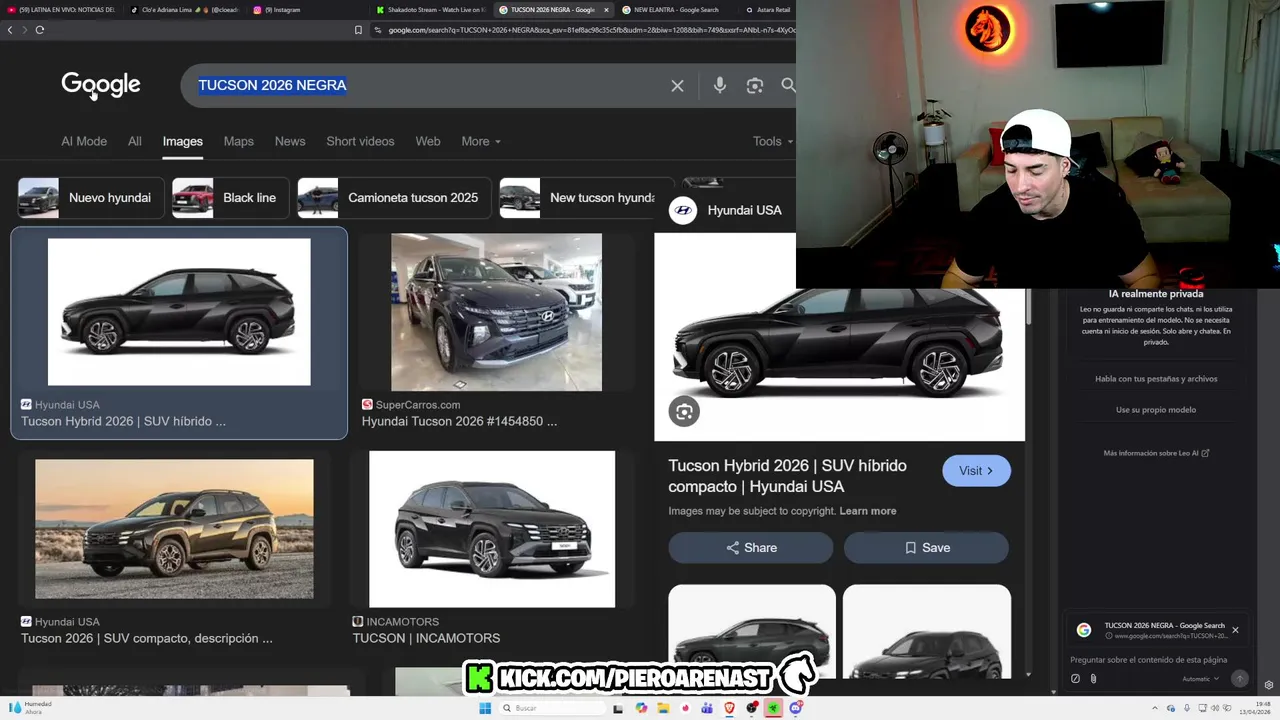Switch to LATINA EN VIVO YouTube tab
1280x720 pixels.
(60, 10)
